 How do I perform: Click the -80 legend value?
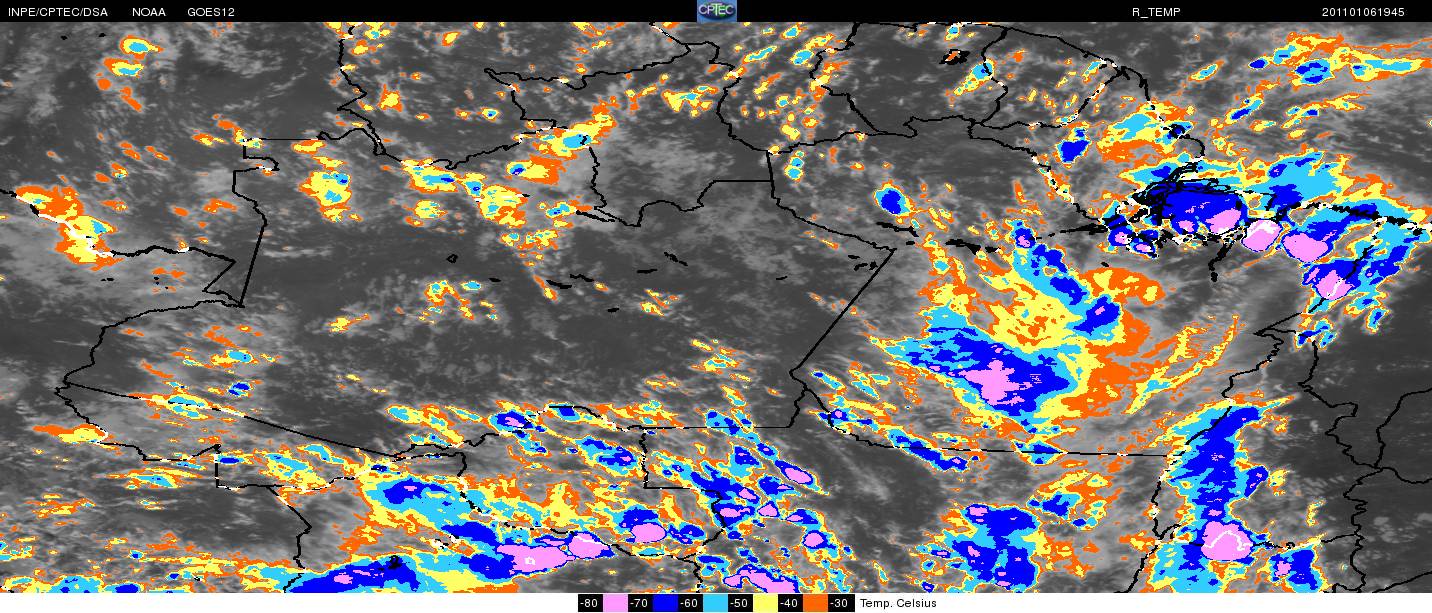point(589,603)
